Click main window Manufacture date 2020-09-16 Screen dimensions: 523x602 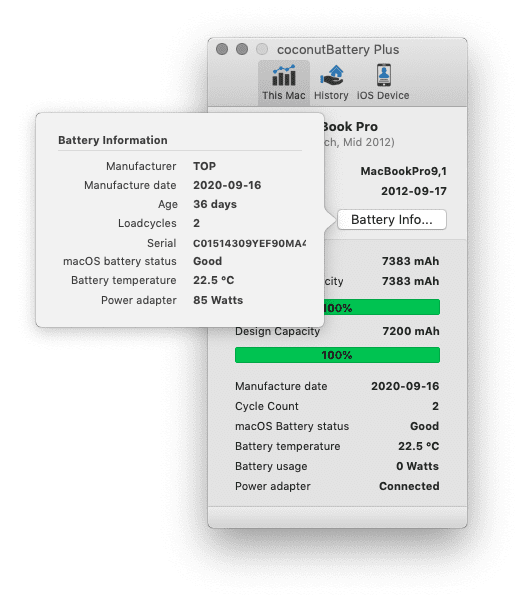405,386
